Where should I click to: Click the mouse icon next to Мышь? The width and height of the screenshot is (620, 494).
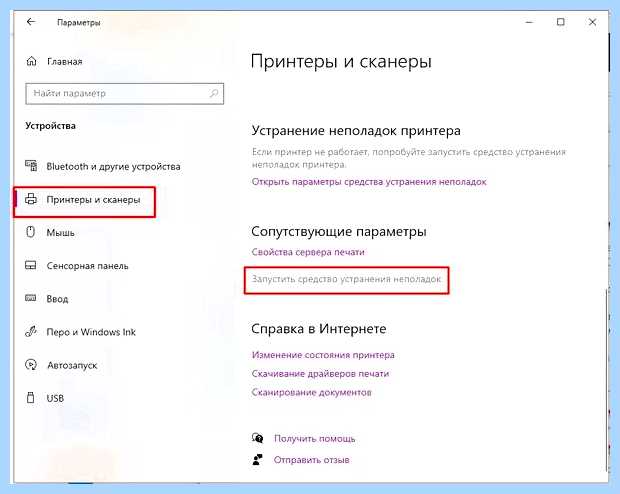click(x=31, y=232)
